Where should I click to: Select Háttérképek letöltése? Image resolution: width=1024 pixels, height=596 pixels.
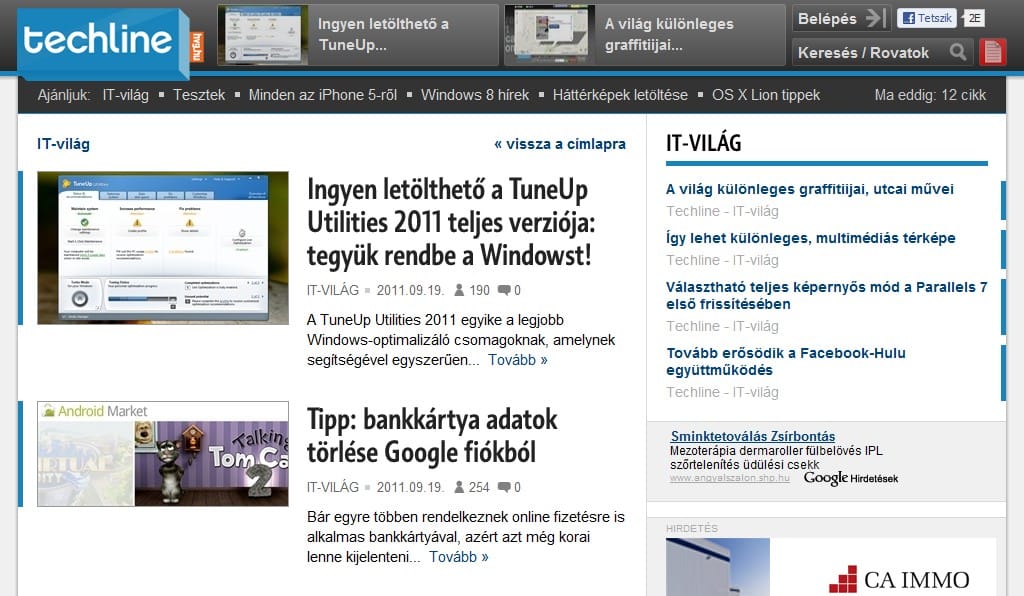pyautogui.click(x=620, y=95)
